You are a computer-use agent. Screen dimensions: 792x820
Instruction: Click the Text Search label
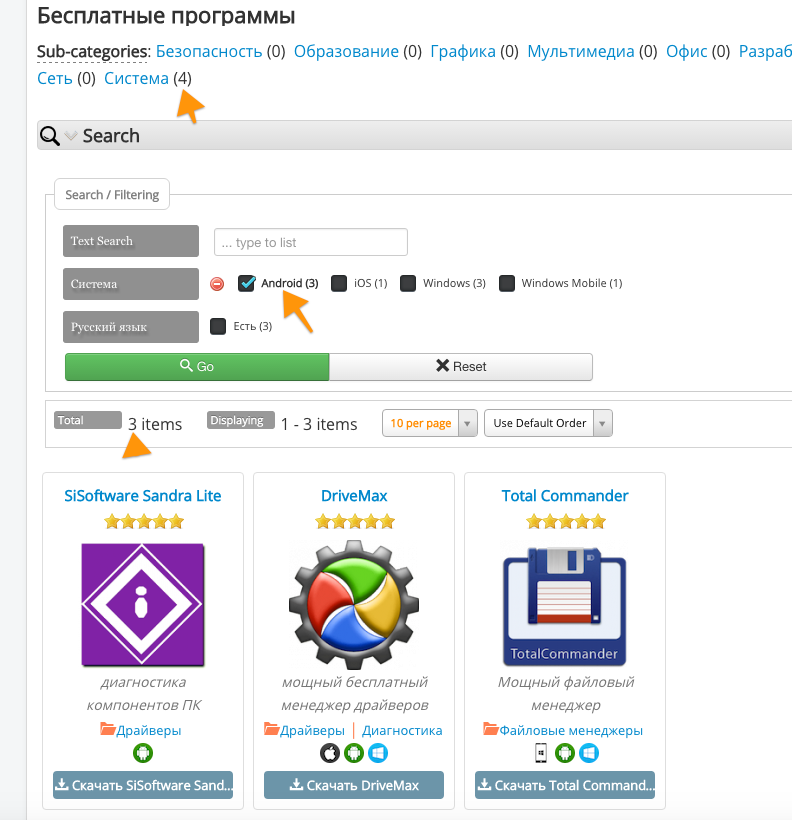tap(131, 241)
